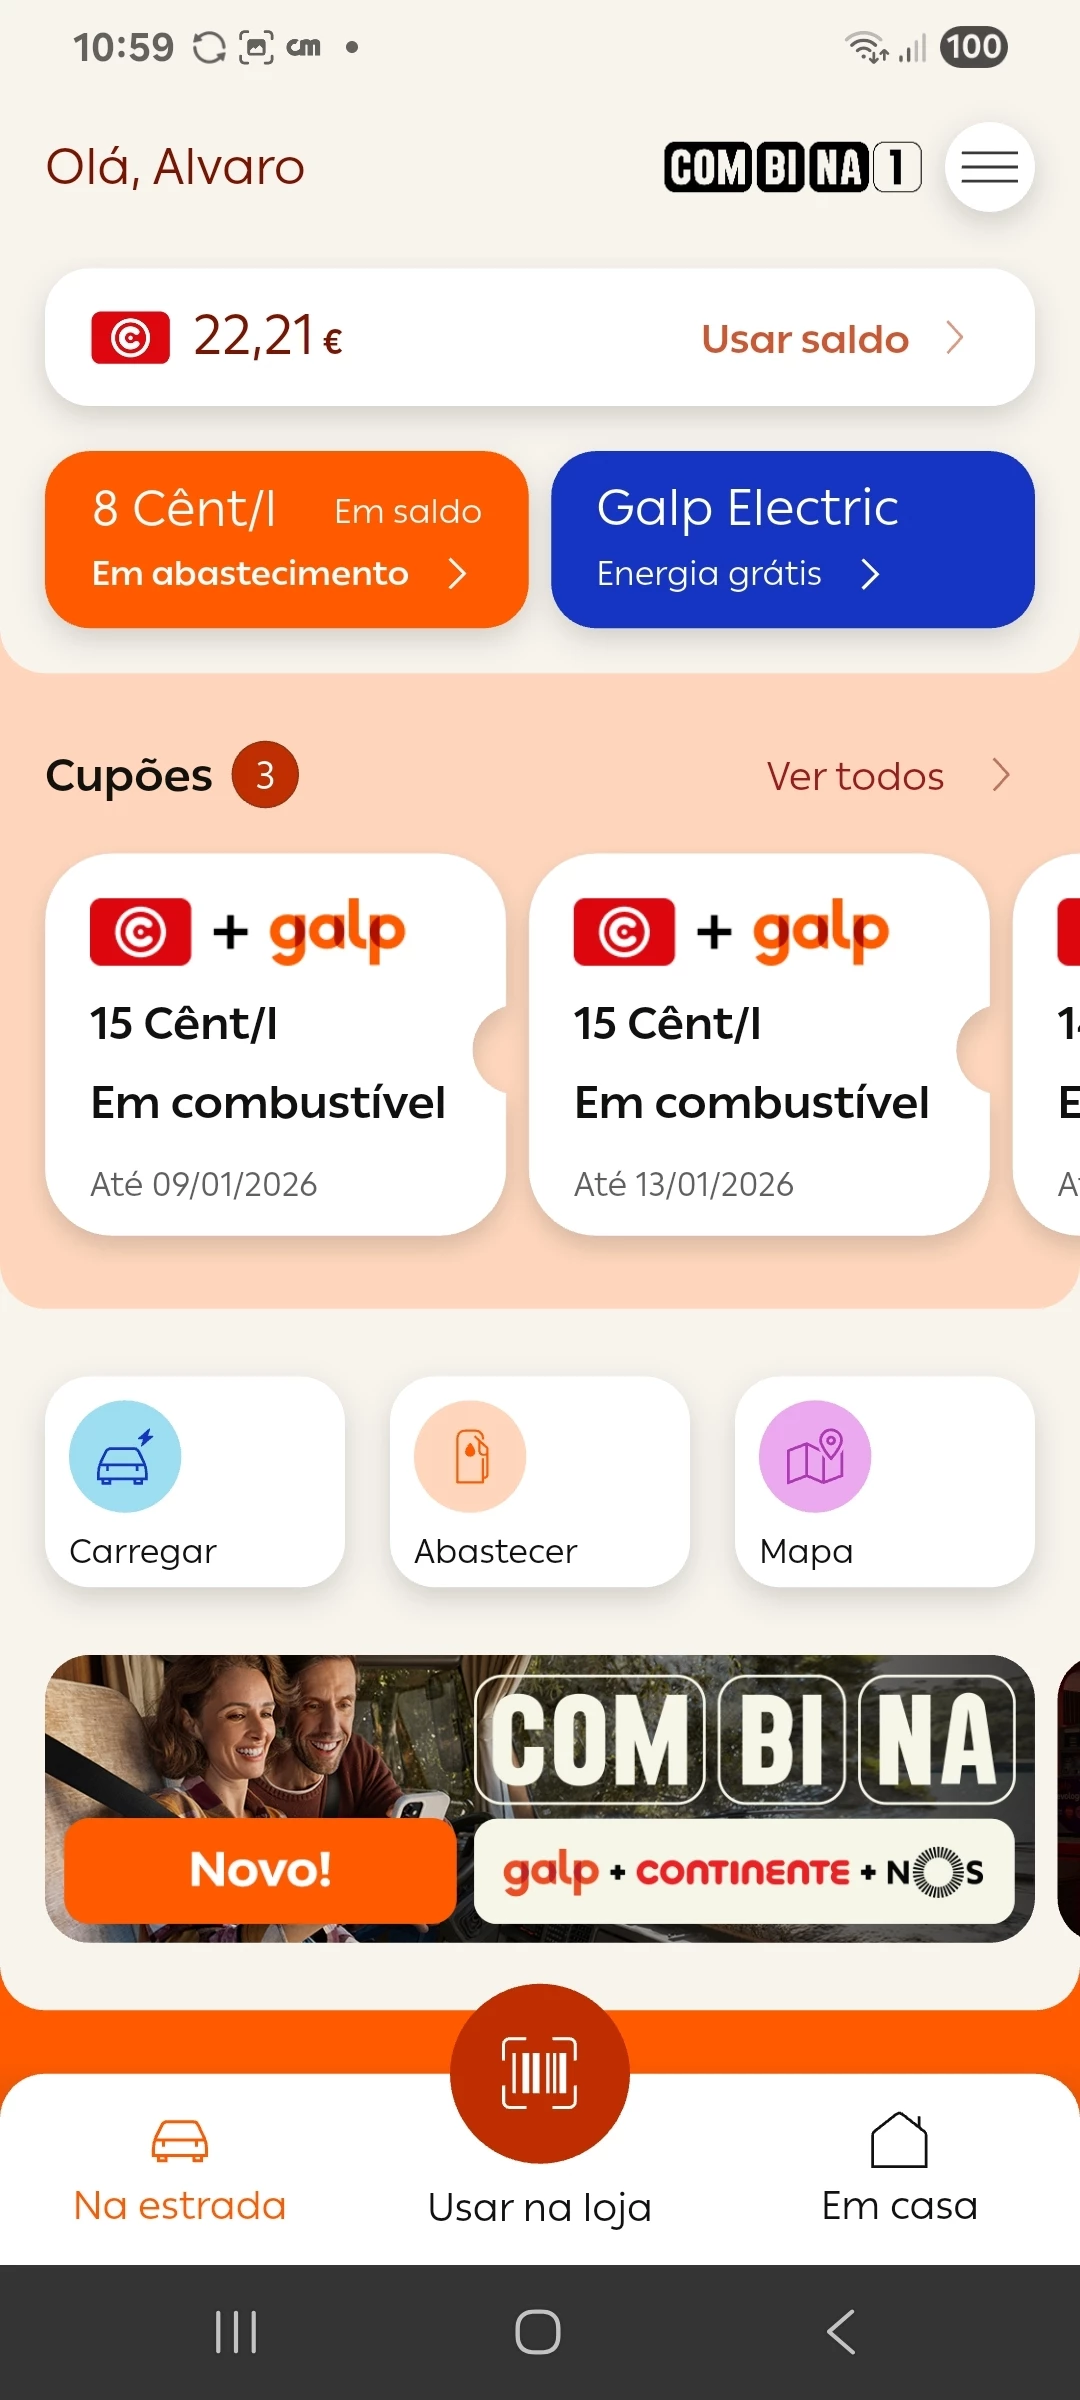Open the Em abastecimento arrow on orange card
This screenshot has width=1080, height=2400.
[457, 574]
